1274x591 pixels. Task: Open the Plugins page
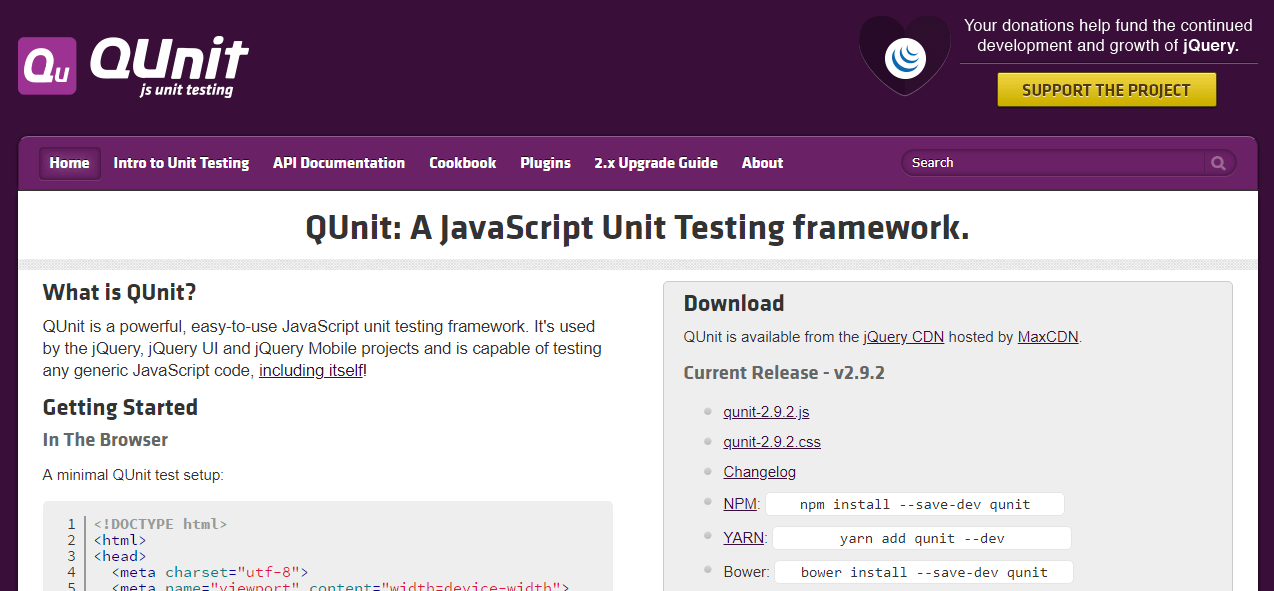tap(545, 162)
